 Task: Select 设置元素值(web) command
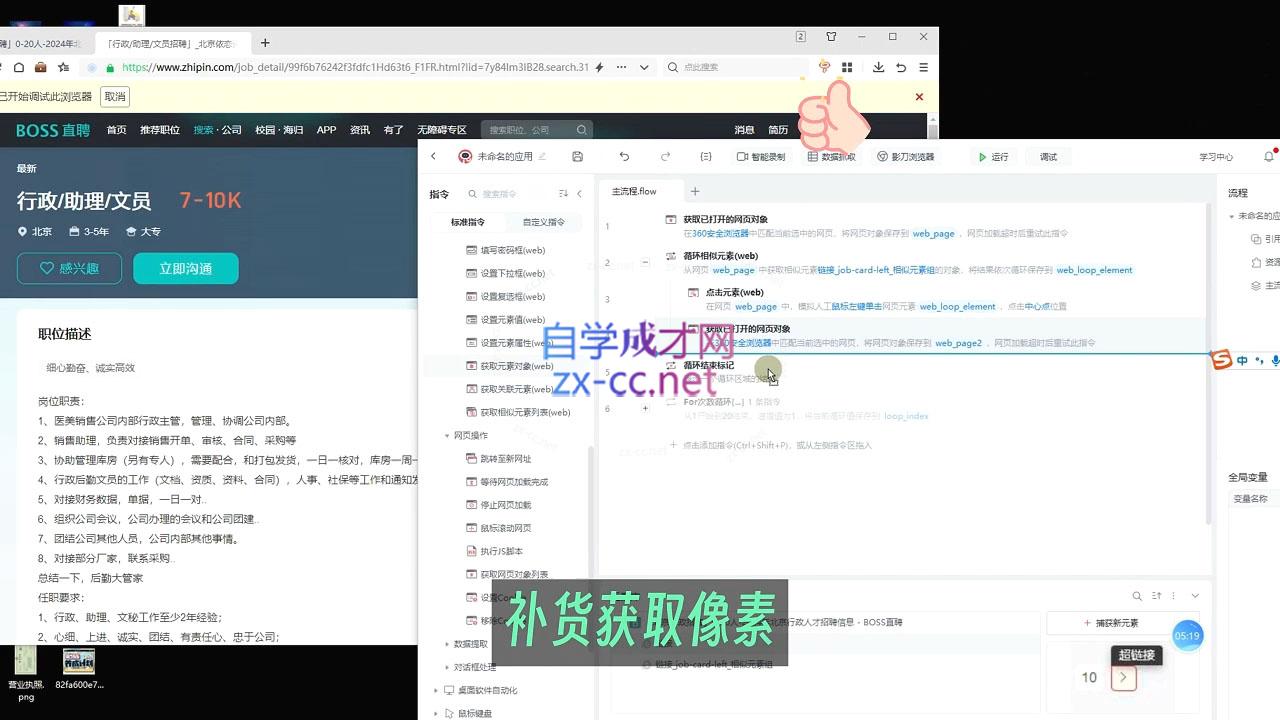(506, 320)
